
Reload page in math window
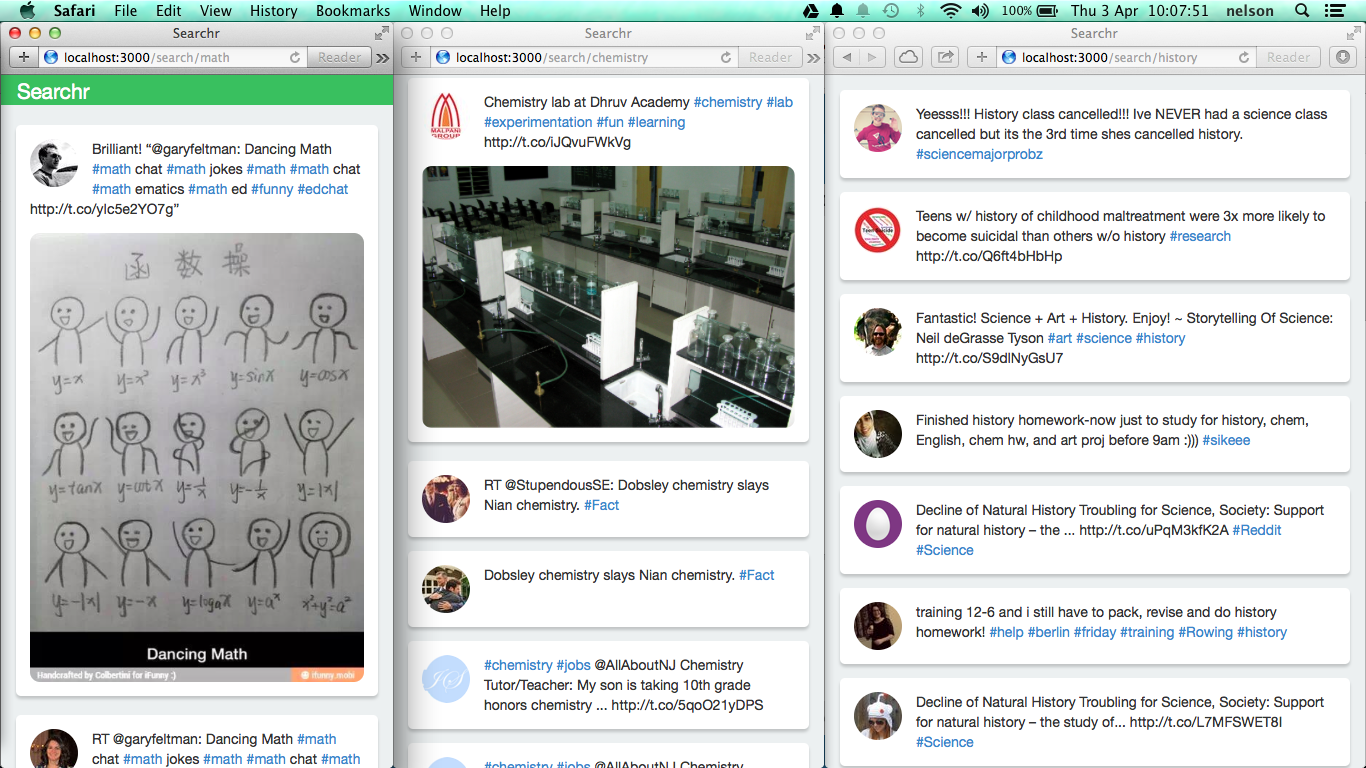pos(293,57)
